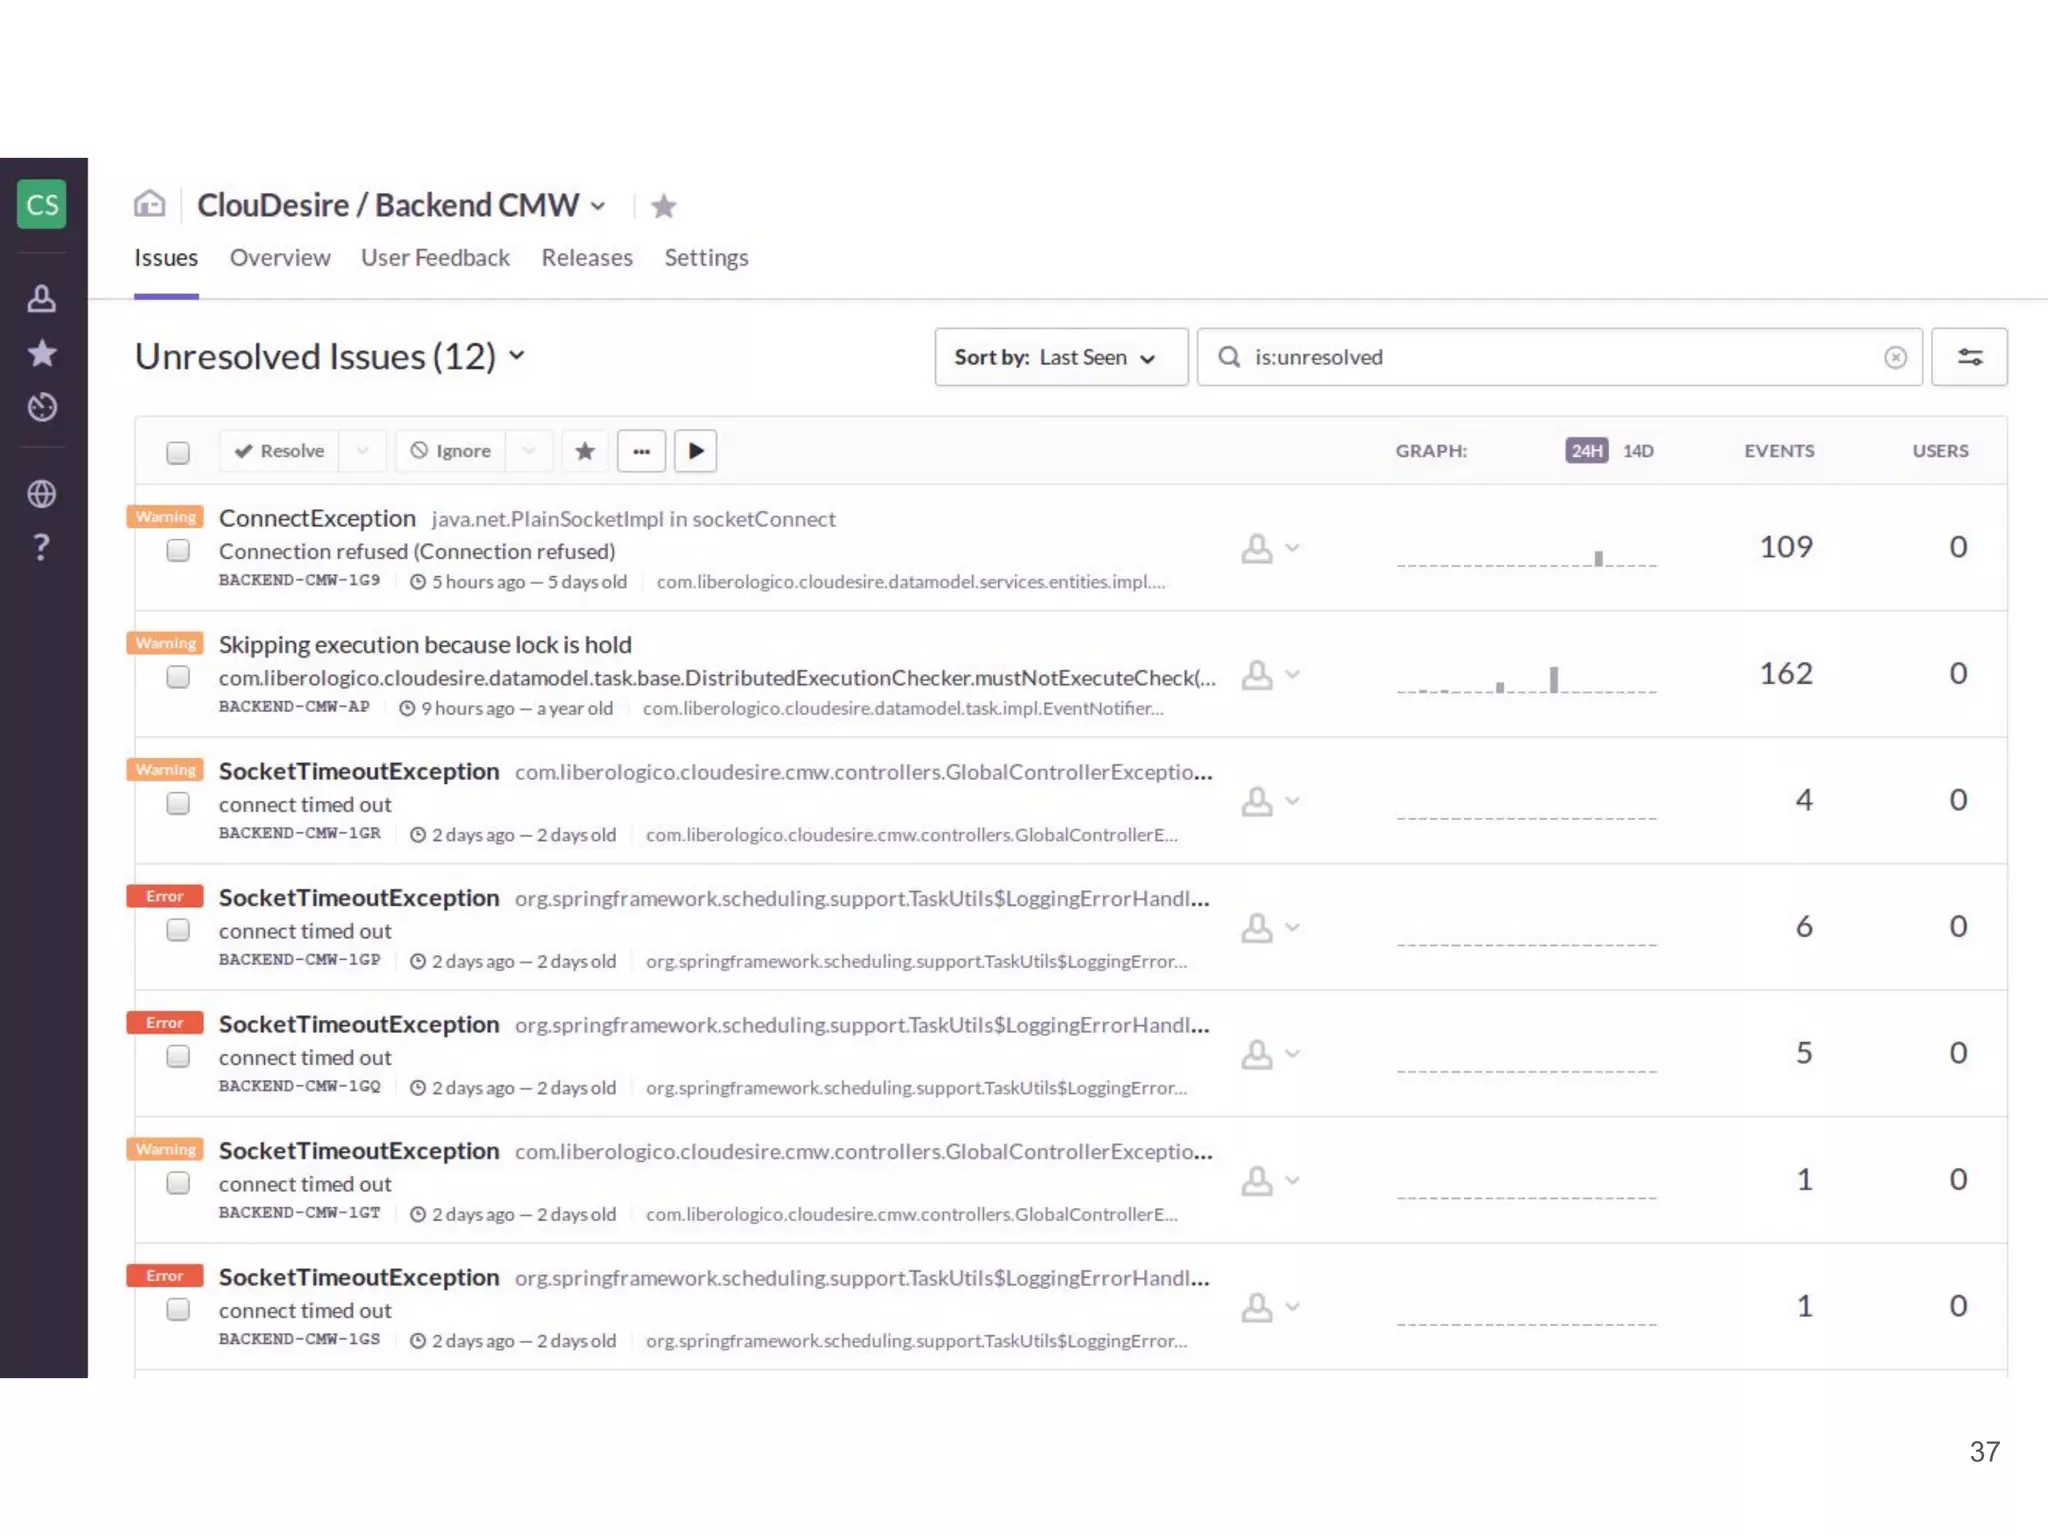Check the select-all issues checkbox
Image resolution: width=2048 pixels, height=1536 pixels.
pyautogui.click(x=178, y=453)
